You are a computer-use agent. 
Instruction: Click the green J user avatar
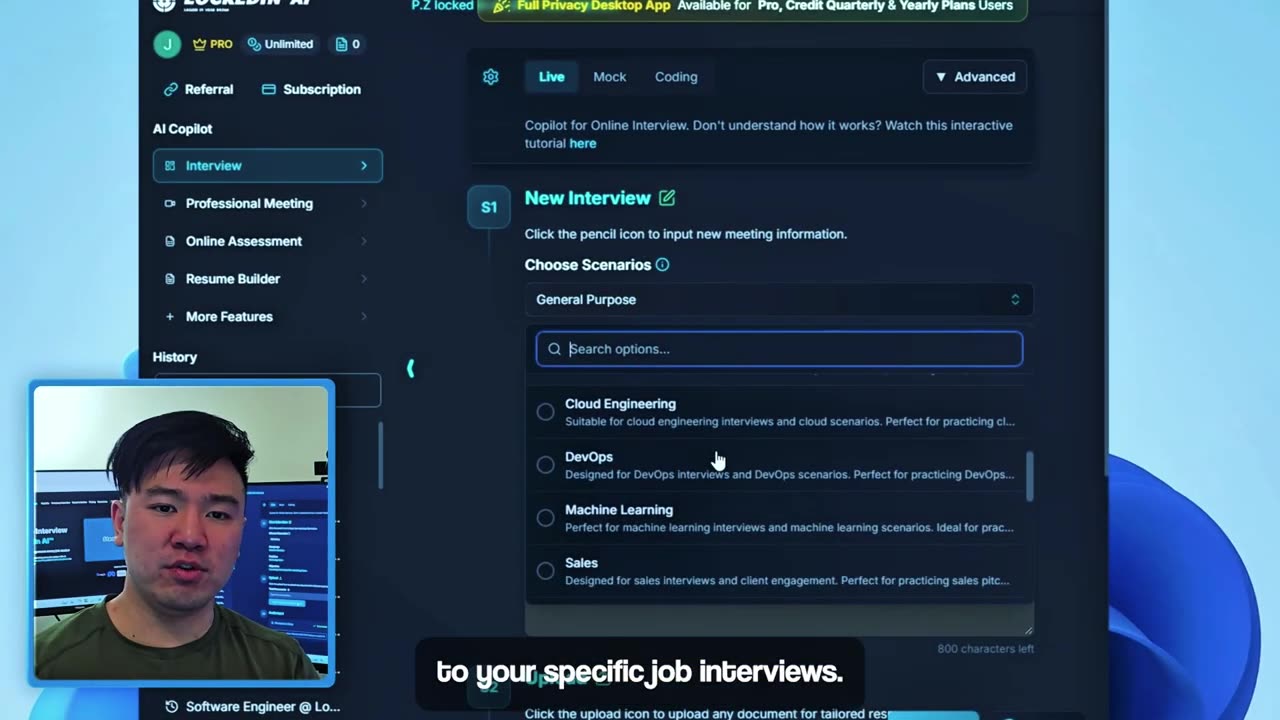click(x=167, y=44)
